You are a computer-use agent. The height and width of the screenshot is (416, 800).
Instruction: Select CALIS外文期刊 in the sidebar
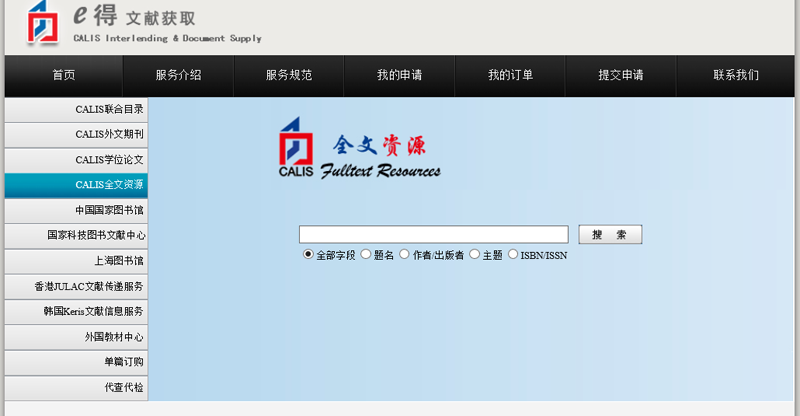click(76, 135)
